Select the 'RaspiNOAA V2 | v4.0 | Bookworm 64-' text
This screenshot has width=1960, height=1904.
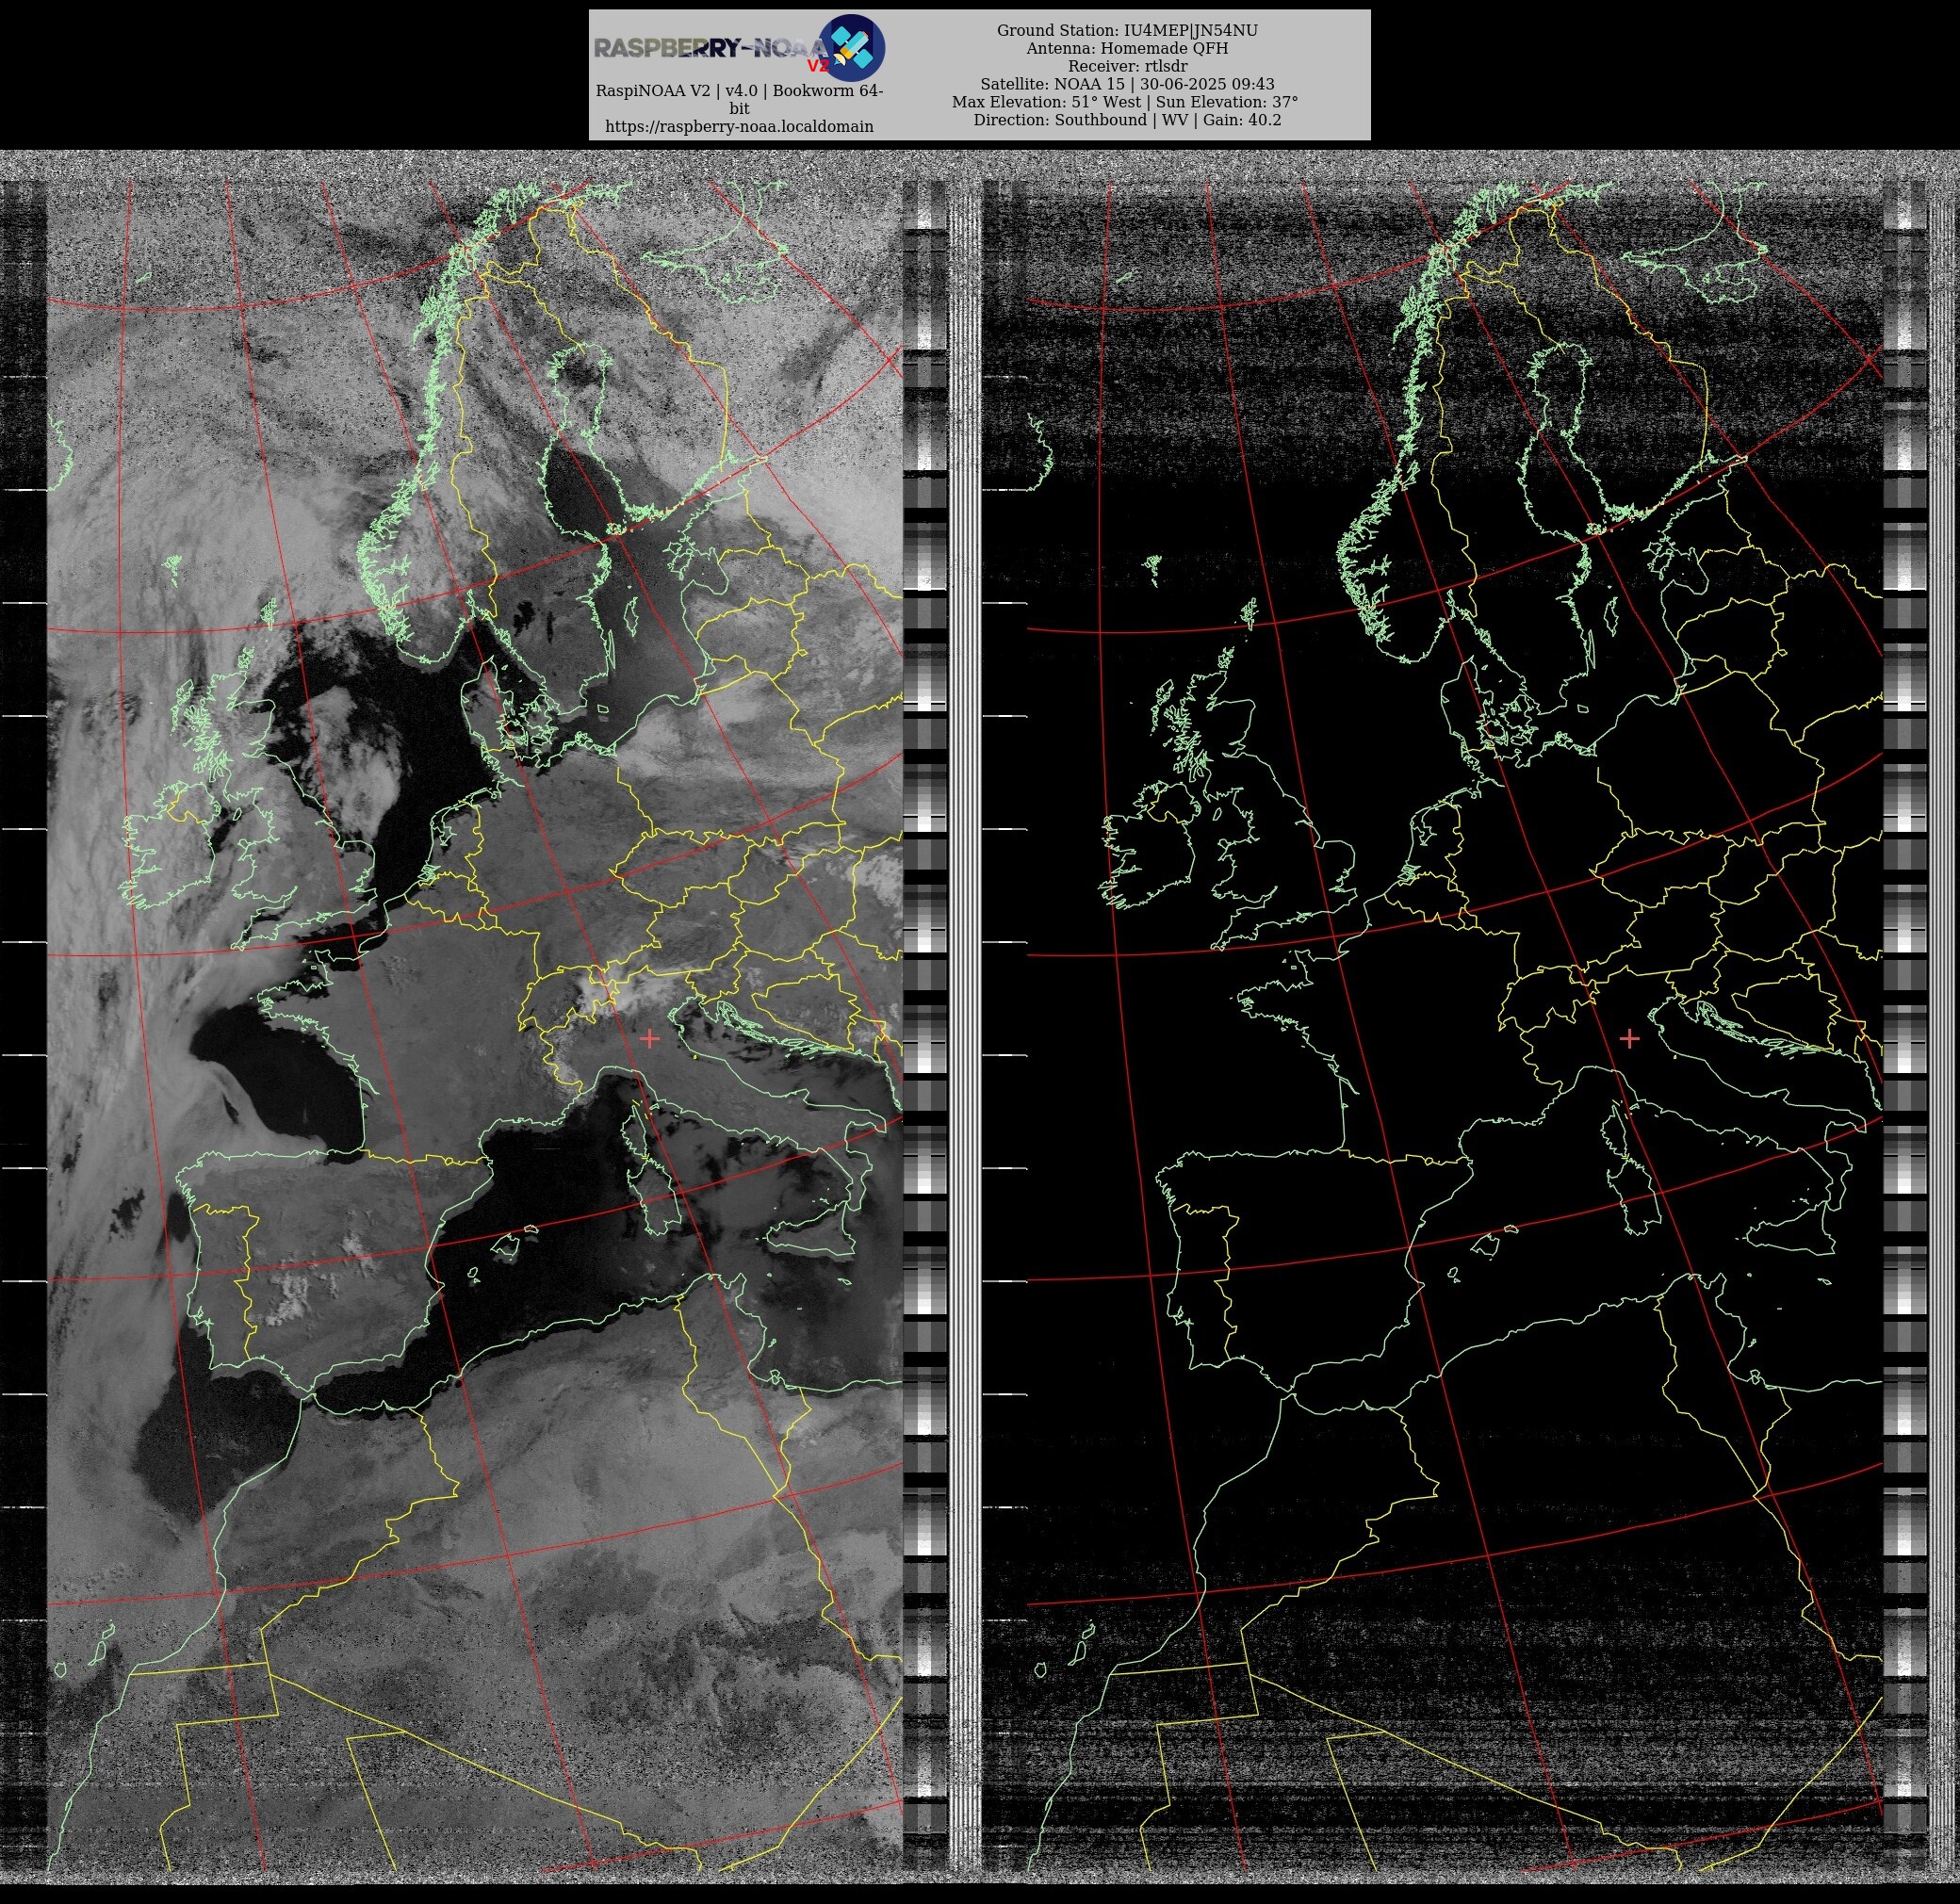(739, 90)
